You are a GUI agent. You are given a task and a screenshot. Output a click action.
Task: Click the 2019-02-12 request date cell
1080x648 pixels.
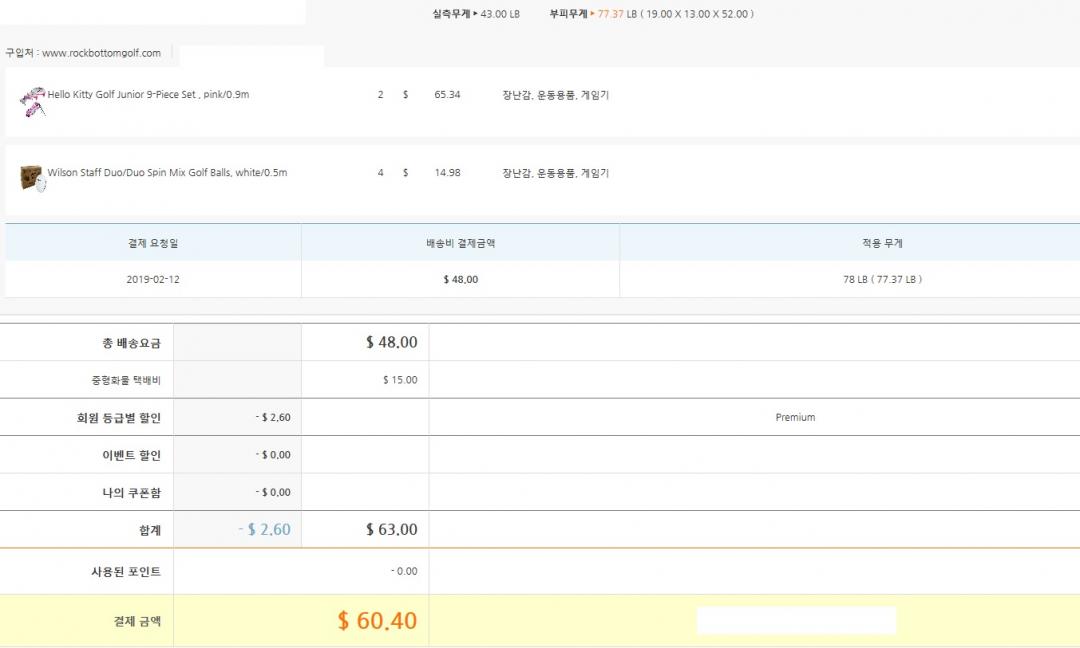pos(153,280)
